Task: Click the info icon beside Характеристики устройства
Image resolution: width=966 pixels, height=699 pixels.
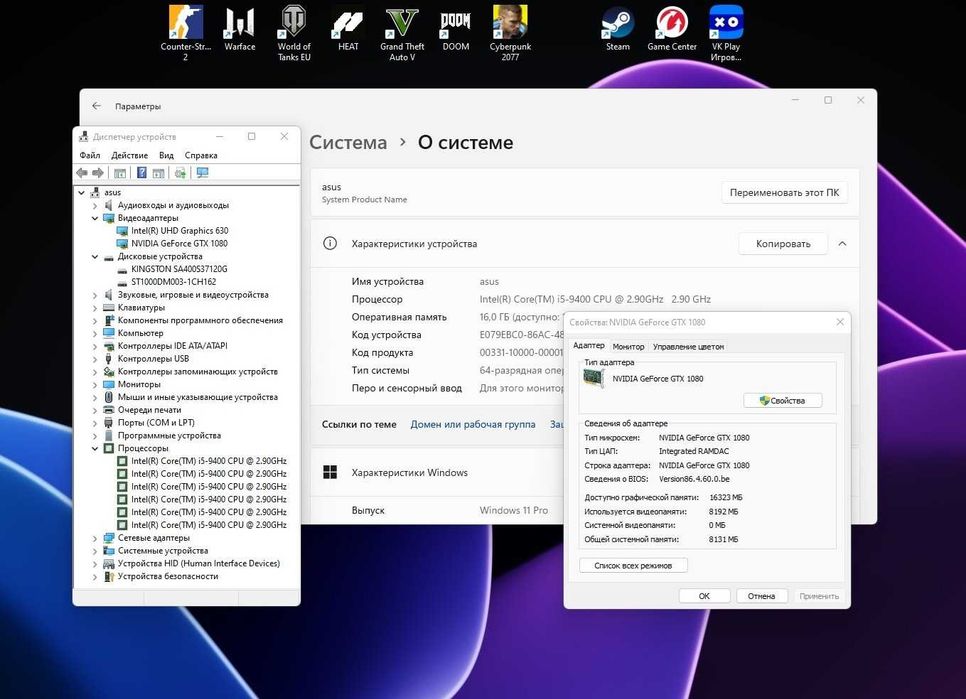Action: (x=330, y=243)
